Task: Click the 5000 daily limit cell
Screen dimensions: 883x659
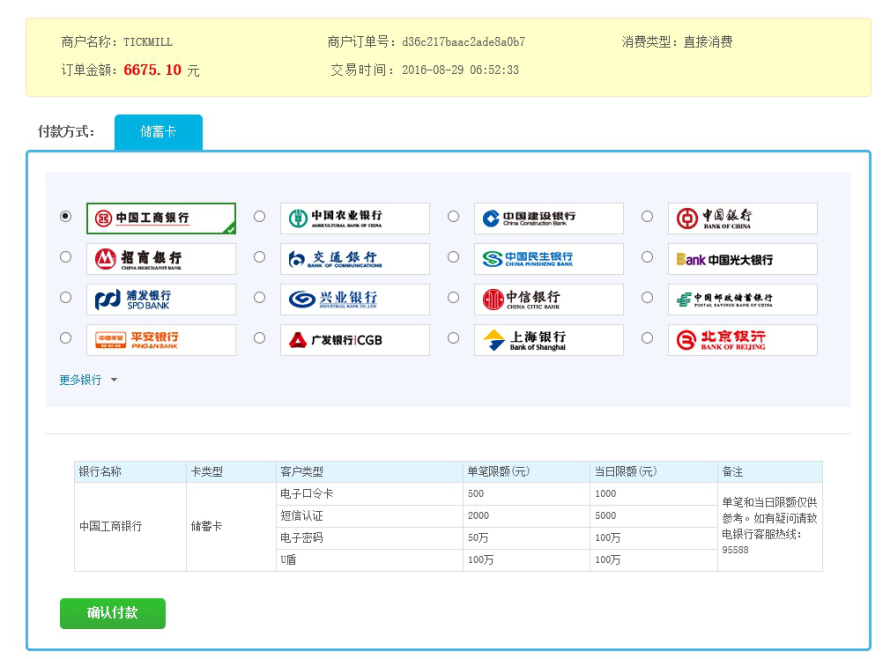Action: coord(654,516)
